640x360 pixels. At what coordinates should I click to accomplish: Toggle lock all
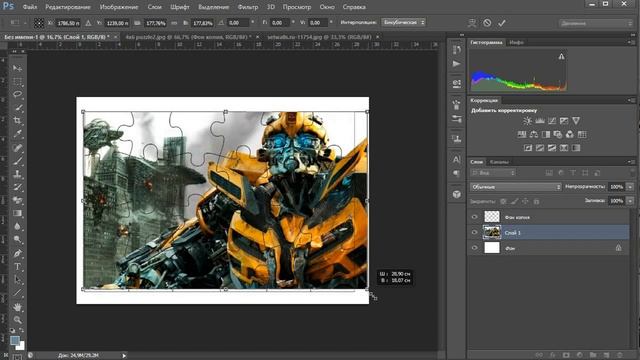[x=536, y=201]
